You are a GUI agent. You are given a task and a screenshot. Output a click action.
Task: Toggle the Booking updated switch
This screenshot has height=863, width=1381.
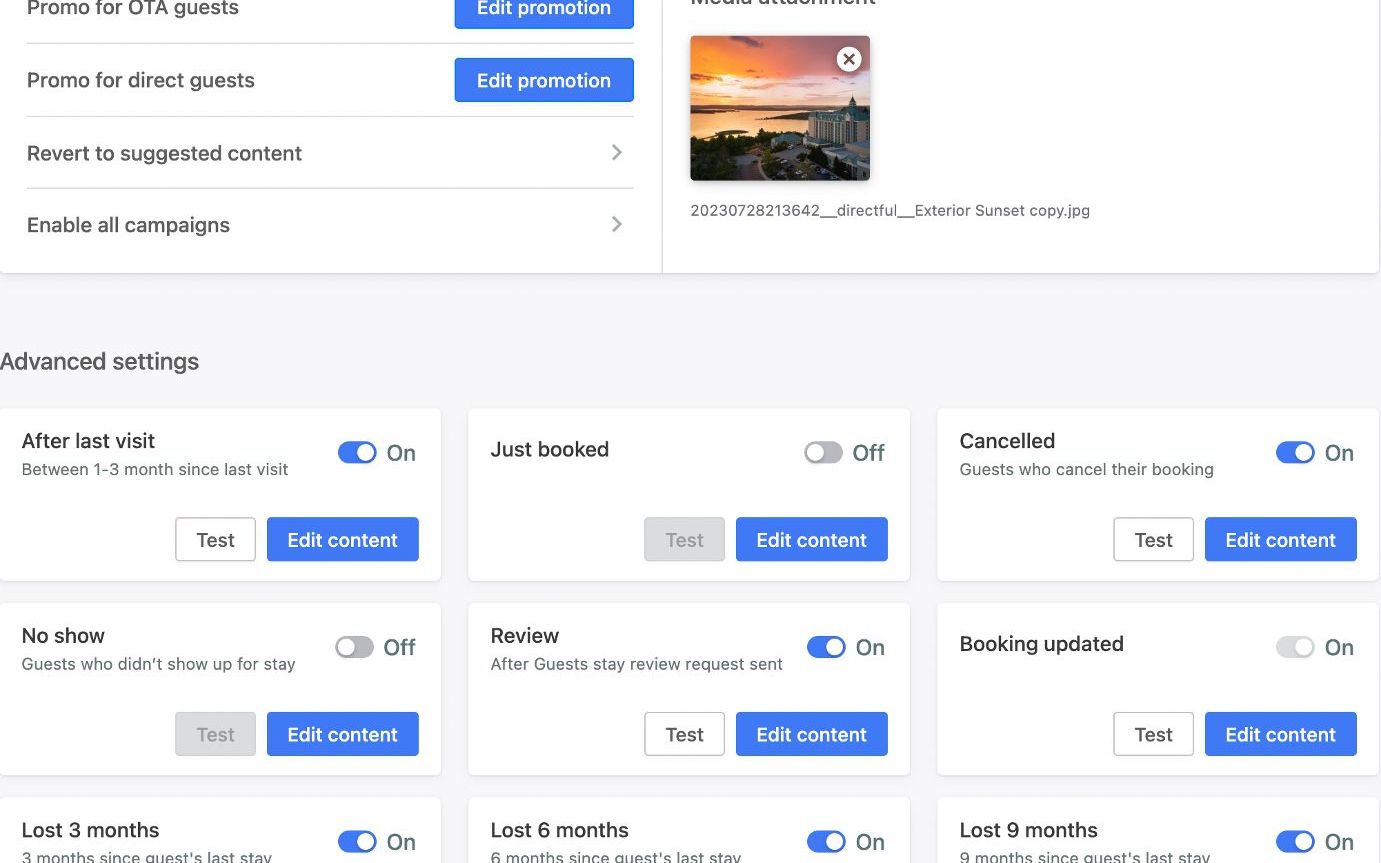click(1295, 647)
